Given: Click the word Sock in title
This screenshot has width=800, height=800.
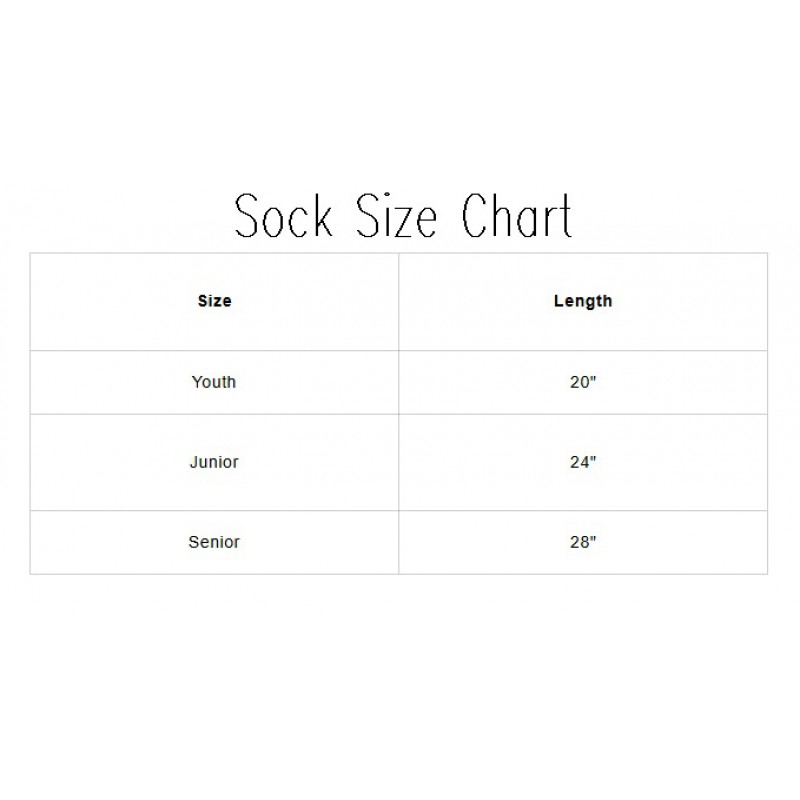Looking at the screenshot, I should tap(284, 216).
